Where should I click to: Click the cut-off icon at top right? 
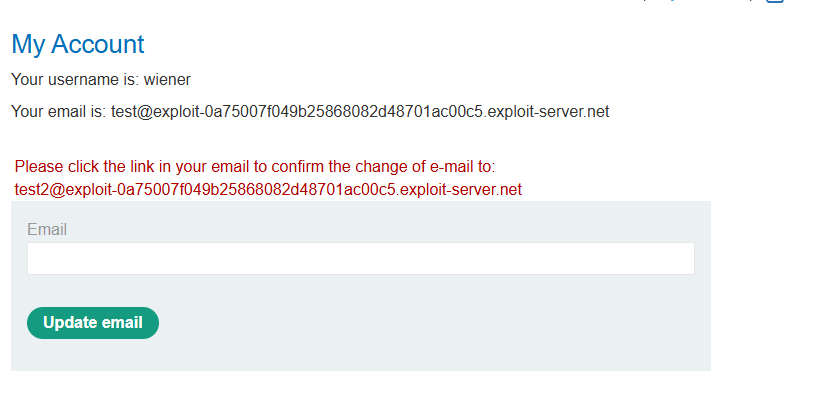[774, 2]
